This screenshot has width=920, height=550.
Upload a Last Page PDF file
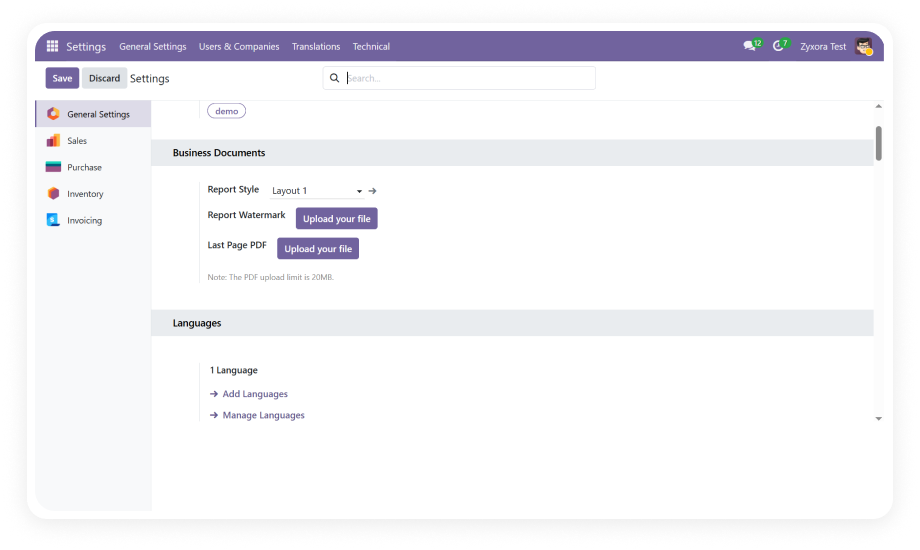(x=318, y=248)
